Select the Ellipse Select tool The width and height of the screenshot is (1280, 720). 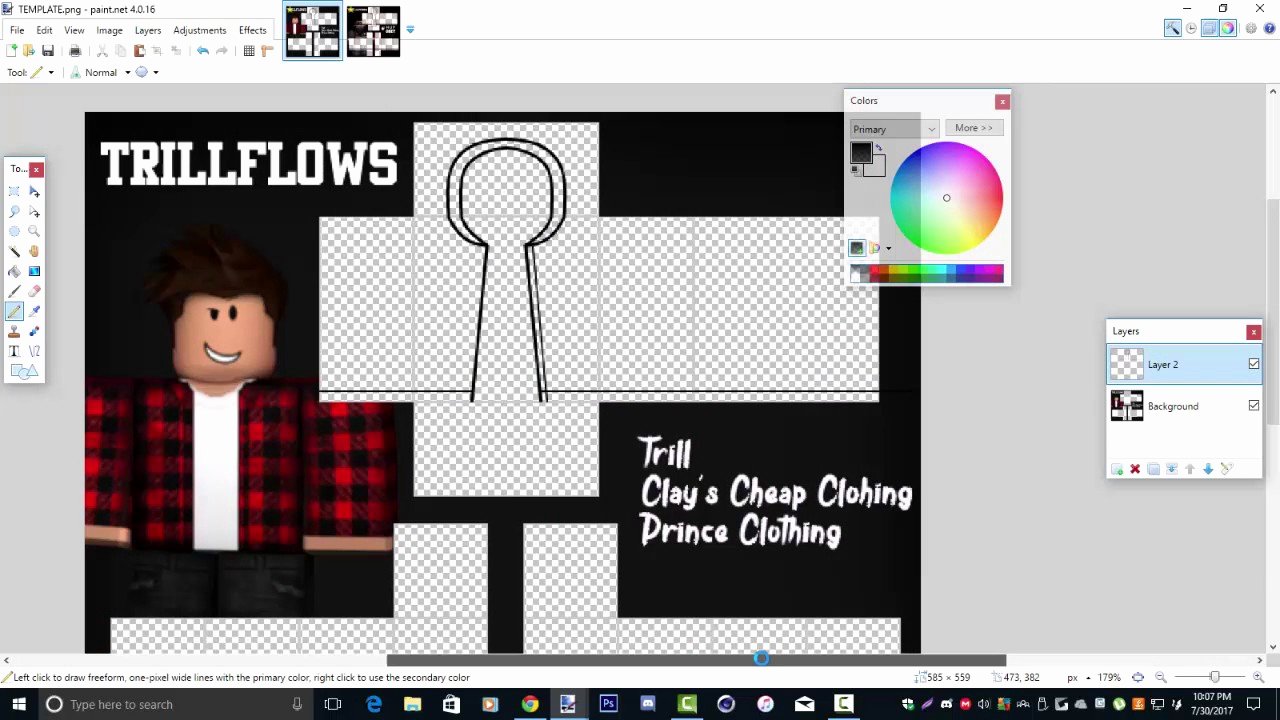[14, 231]
